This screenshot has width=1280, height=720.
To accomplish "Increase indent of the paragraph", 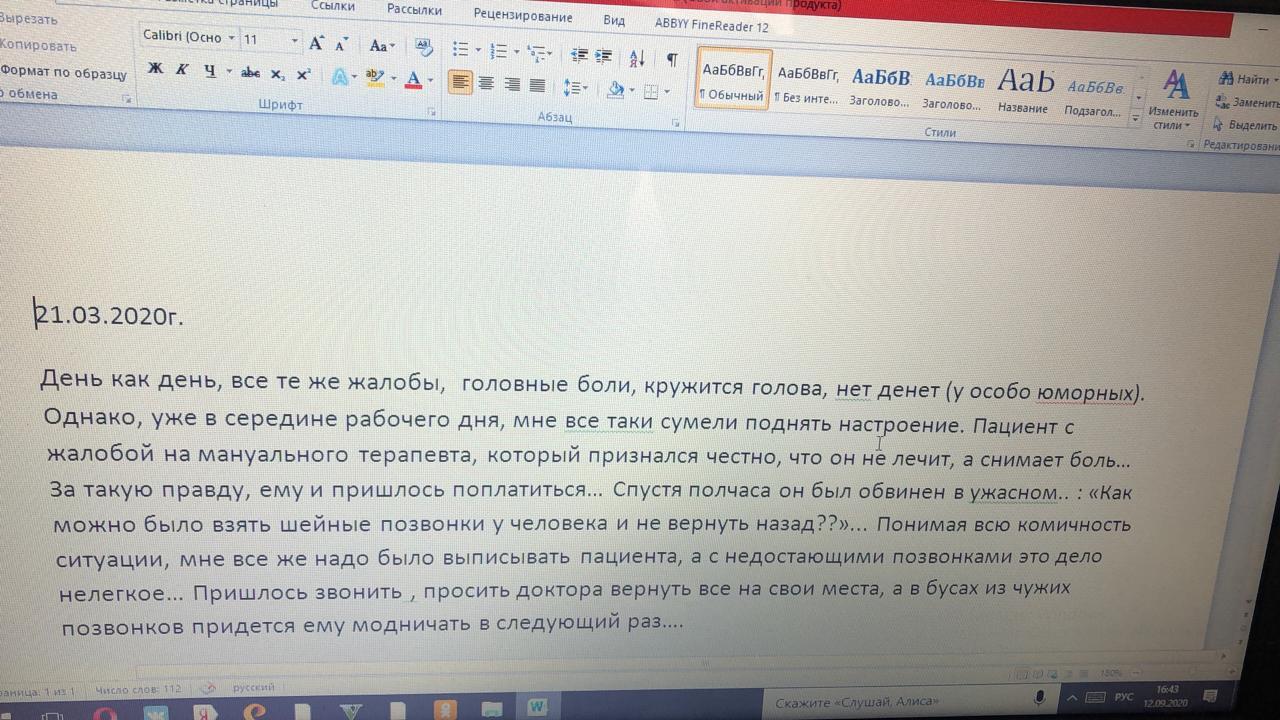I will pyautogui.click(x=603, y=55).
